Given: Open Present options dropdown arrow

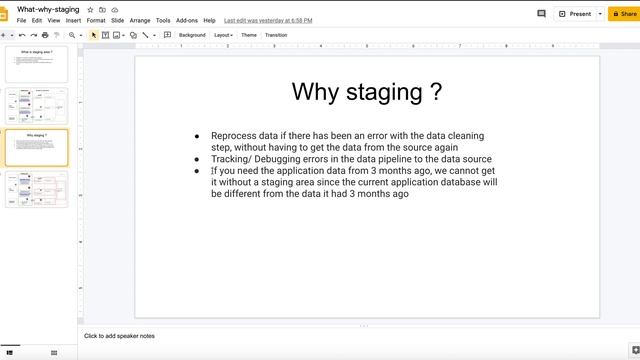Looking at the screenshot, I should [x=600, y=14].
